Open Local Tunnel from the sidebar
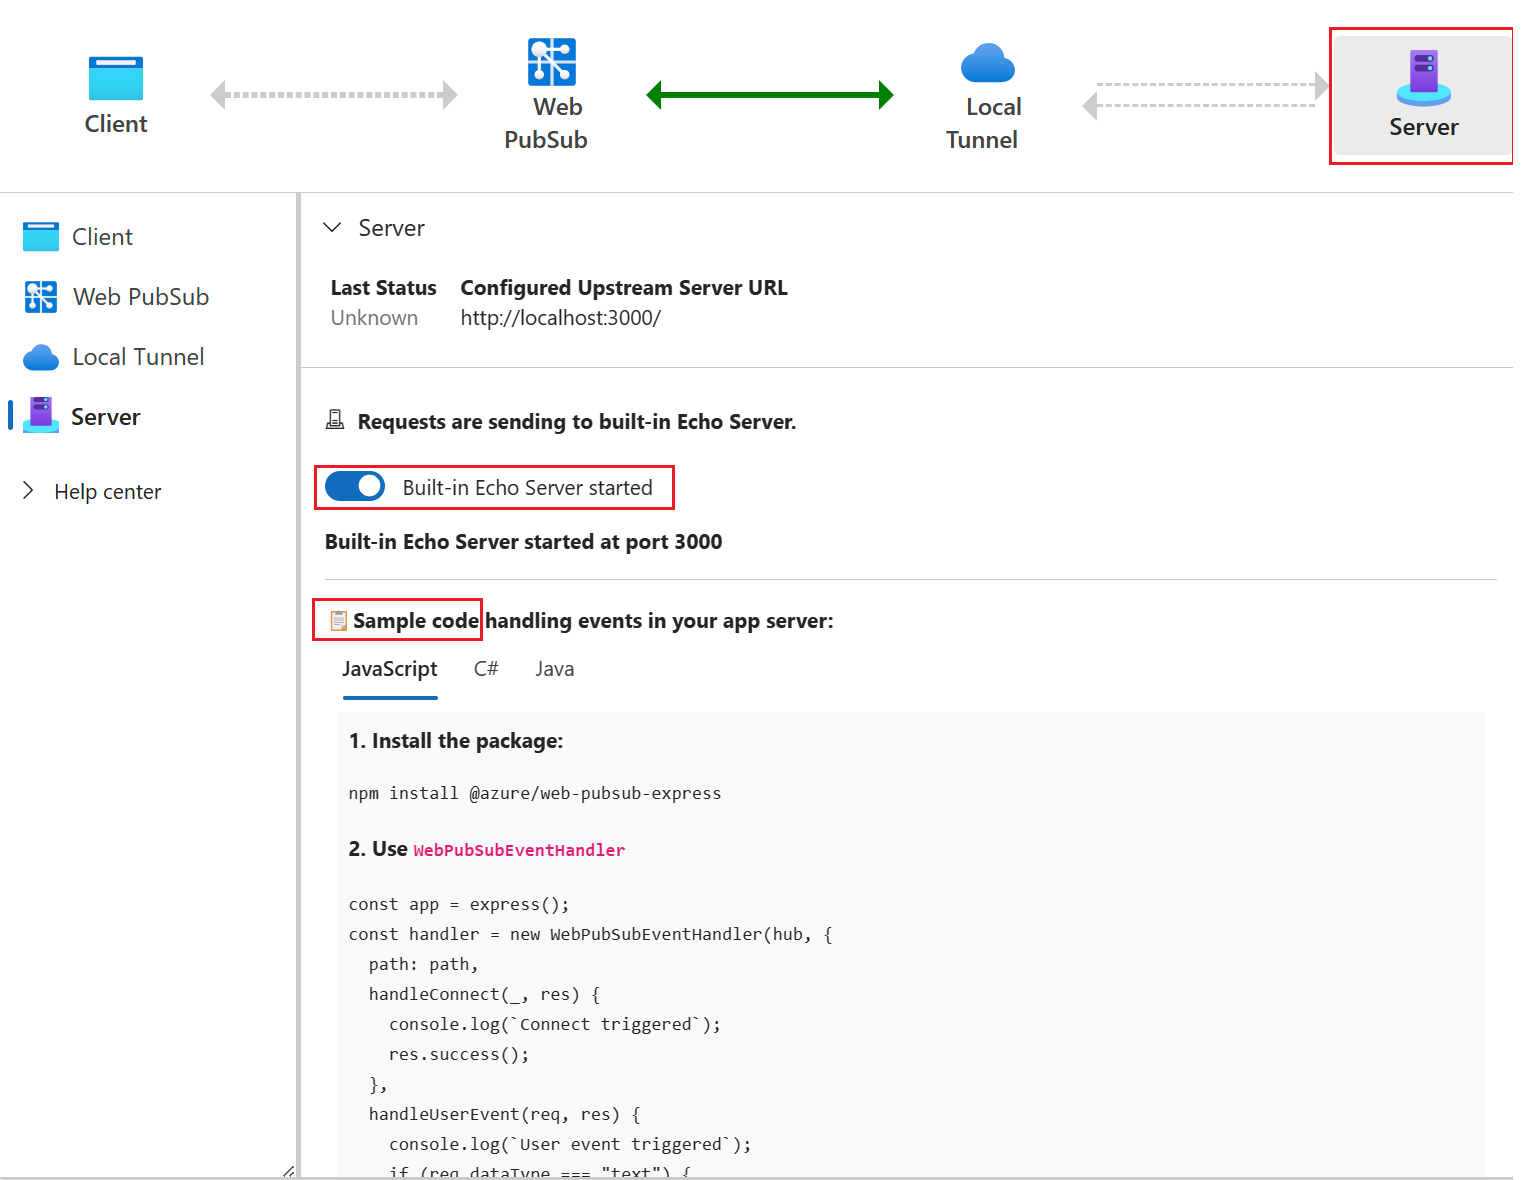Viewport: 1536px width, 1180px height. tap(138, 357)
